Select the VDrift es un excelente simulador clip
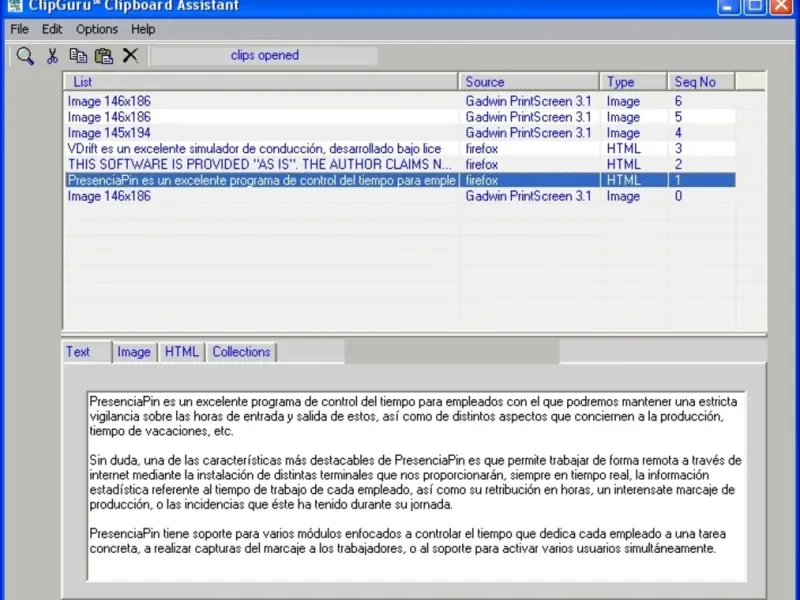Screen dimensions: 800x600 pyautogui.click(x=401, y=148)
